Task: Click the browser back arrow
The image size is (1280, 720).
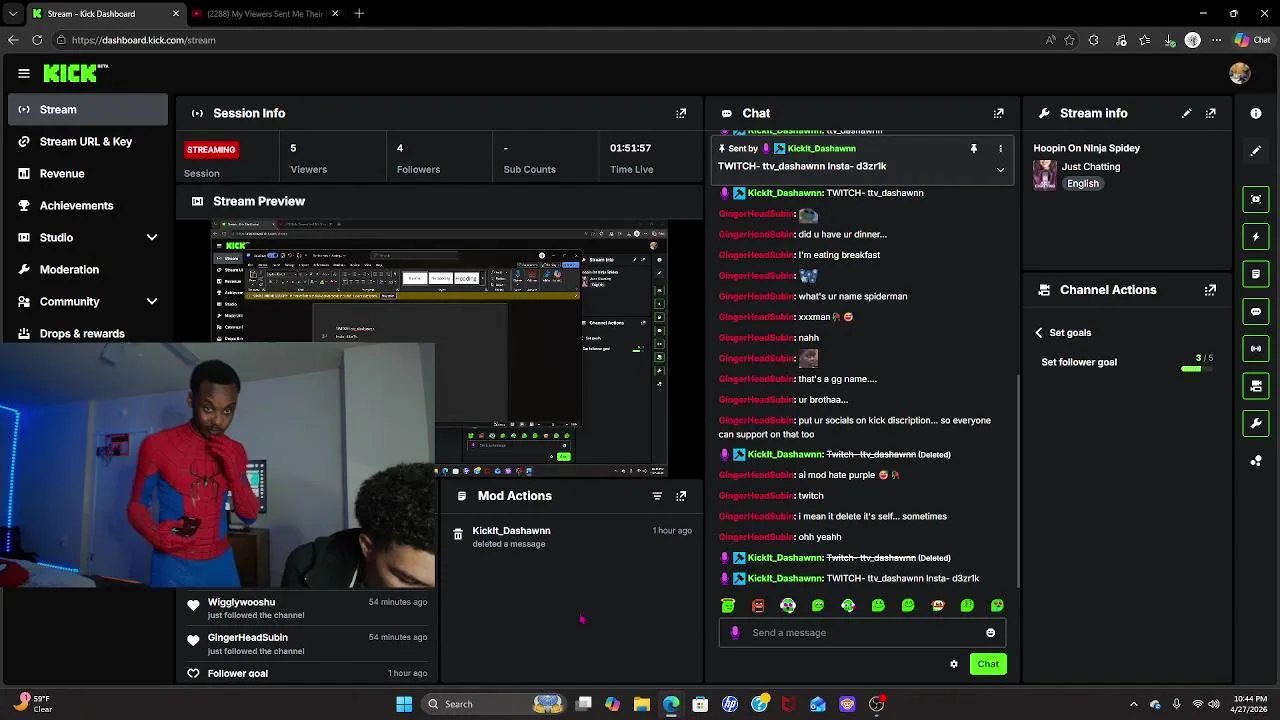Action: pyautogui.click(x=12, y=40)
